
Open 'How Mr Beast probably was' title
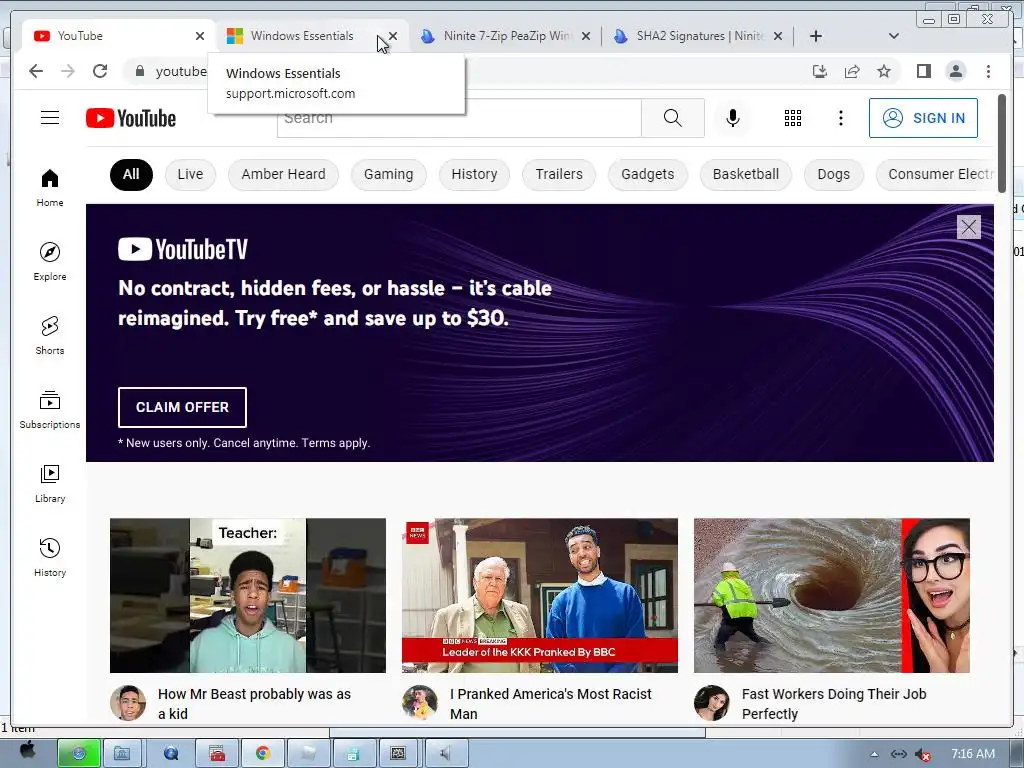[x=255, y=704]
